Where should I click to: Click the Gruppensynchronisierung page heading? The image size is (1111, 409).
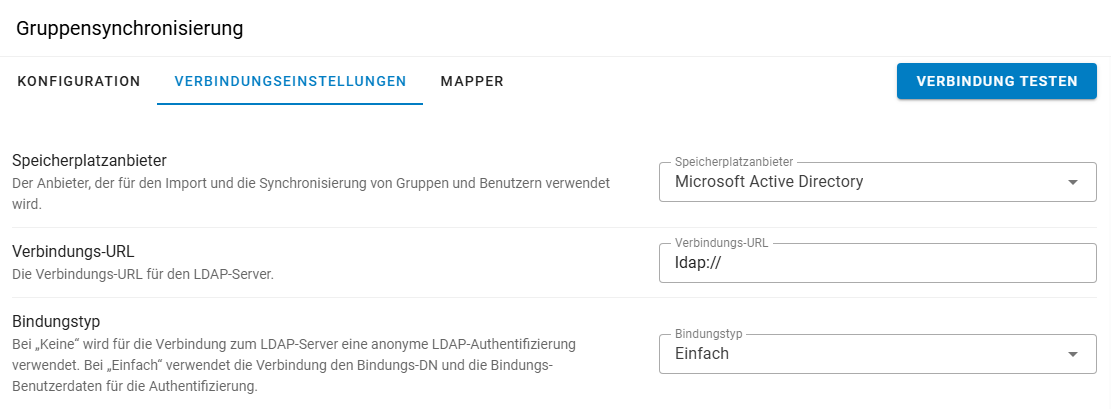click(x=129, y=28)
